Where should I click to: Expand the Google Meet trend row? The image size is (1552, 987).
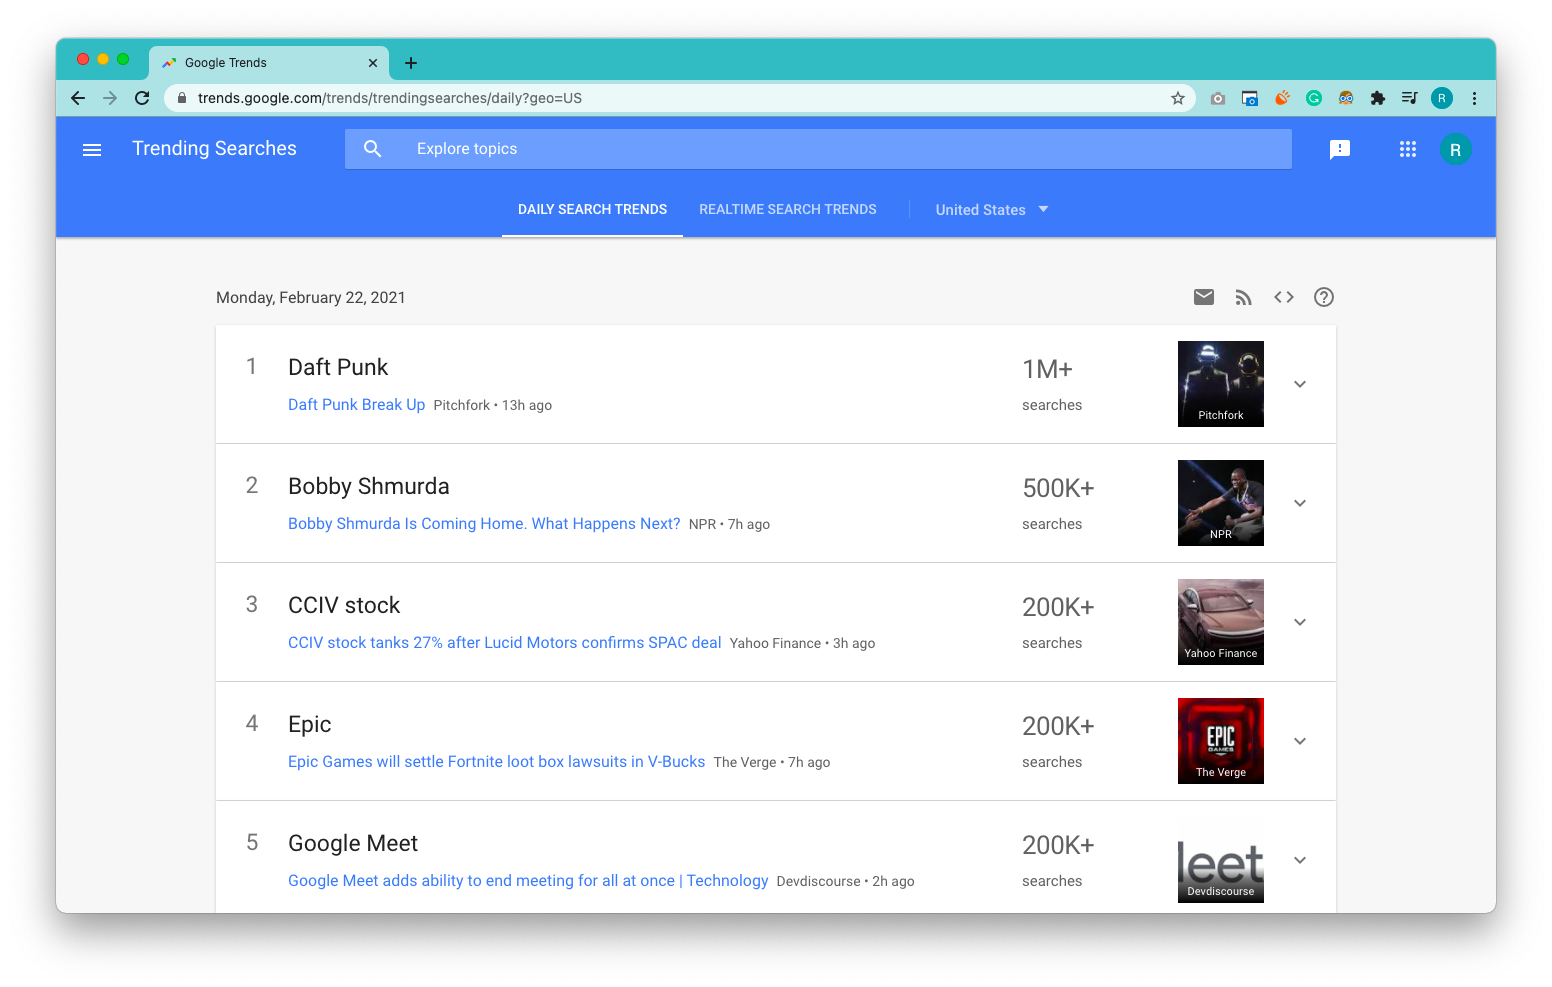point(1300,860)
